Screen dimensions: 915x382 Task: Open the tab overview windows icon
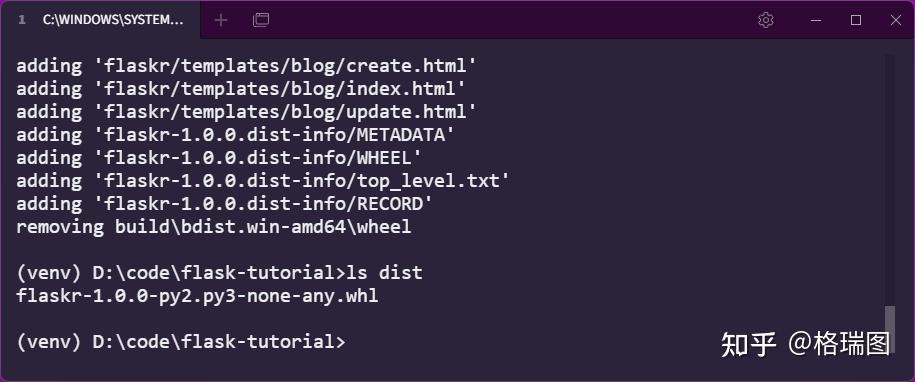261,20
